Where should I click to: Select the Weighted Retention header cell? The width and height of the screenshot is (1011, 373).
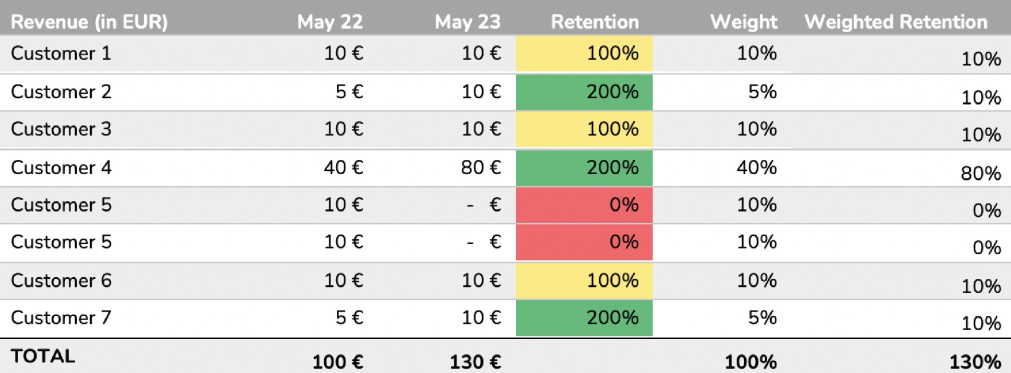(x=896, y=23)
